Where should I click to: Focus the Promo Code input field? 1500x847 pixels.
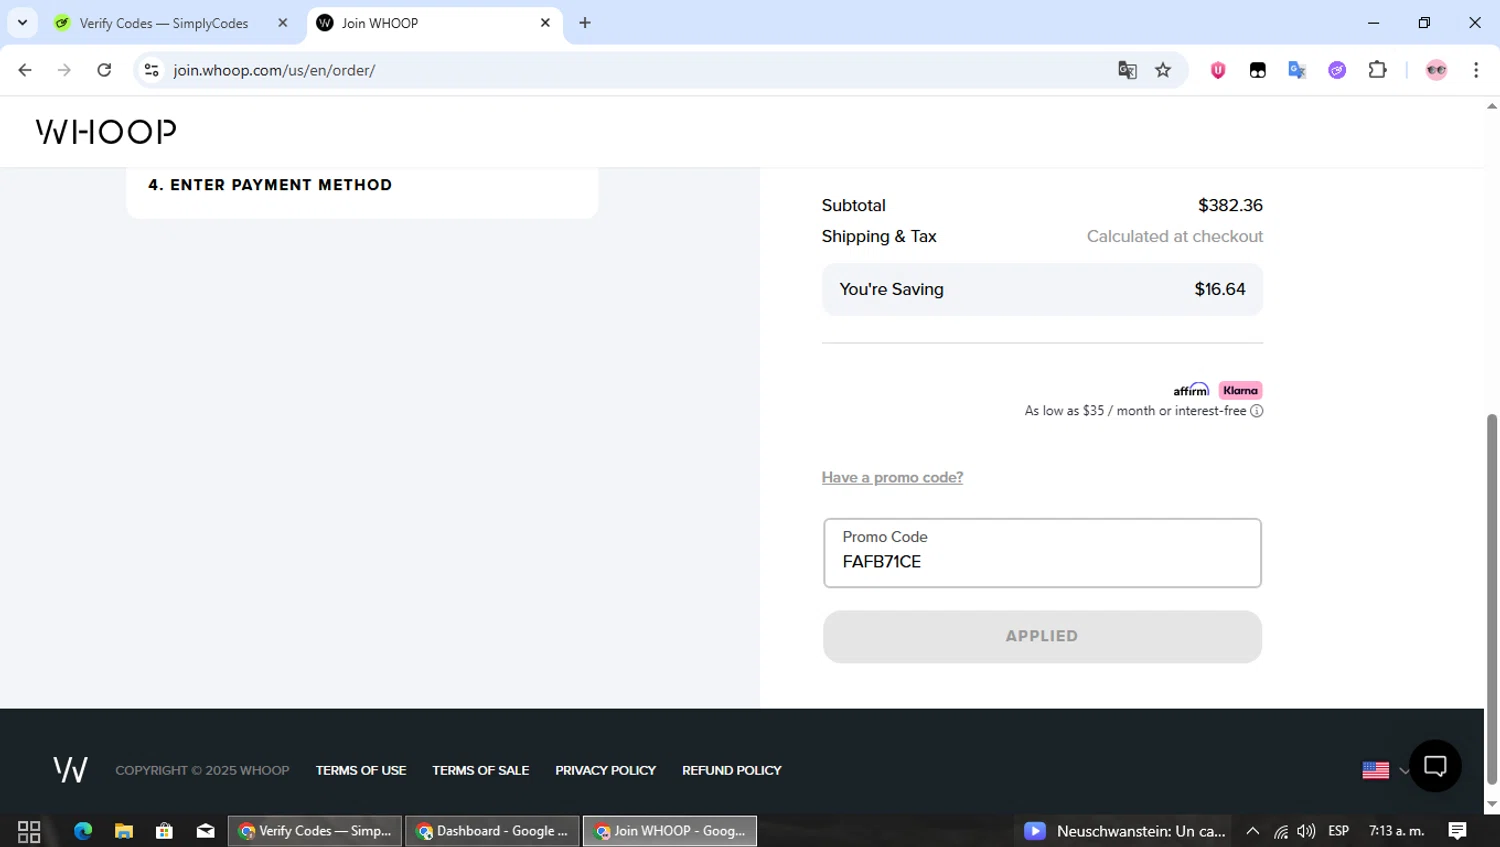click(1042, 553)
